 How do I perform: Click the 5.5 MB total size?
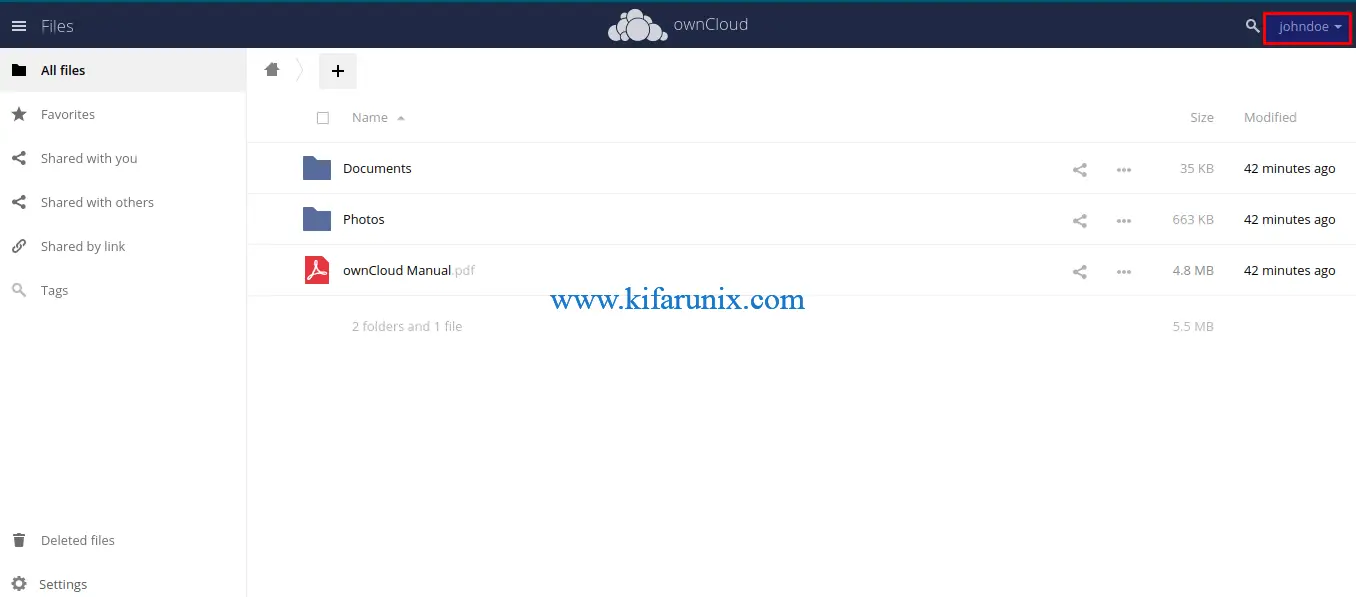(x=1193, y=327)
